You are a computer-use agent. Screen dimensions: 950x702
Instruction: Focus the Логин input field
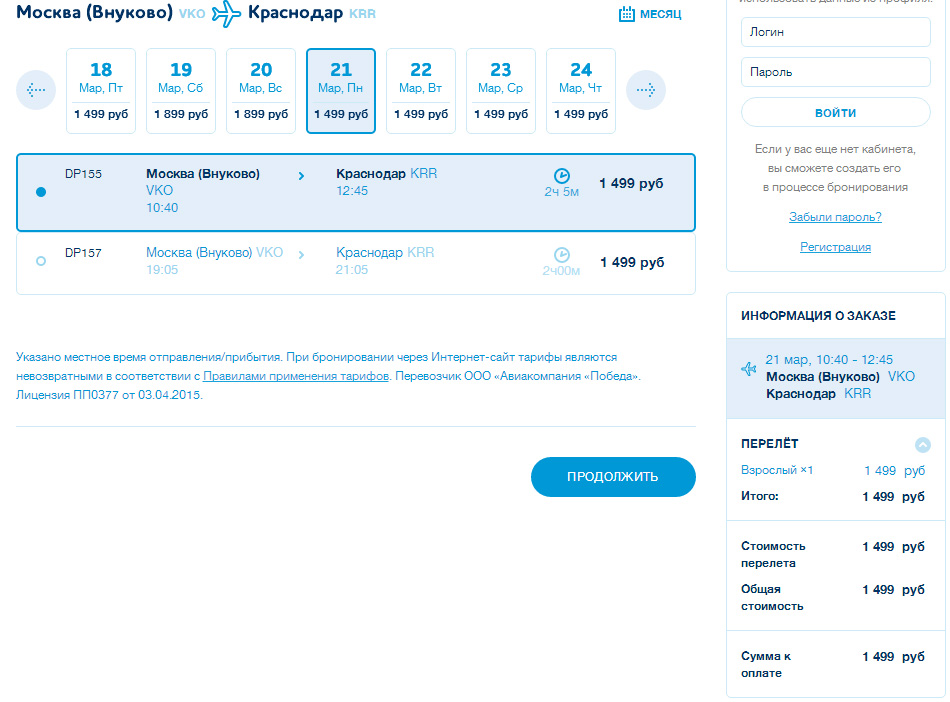(x=835, y=32)
